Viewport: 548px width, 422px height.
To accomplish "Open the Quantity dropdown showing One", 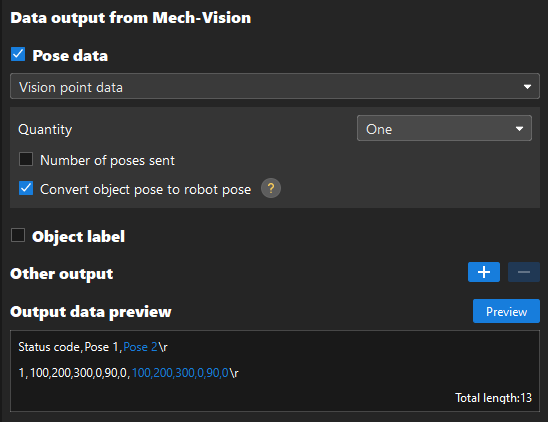I will coord(444,128).
